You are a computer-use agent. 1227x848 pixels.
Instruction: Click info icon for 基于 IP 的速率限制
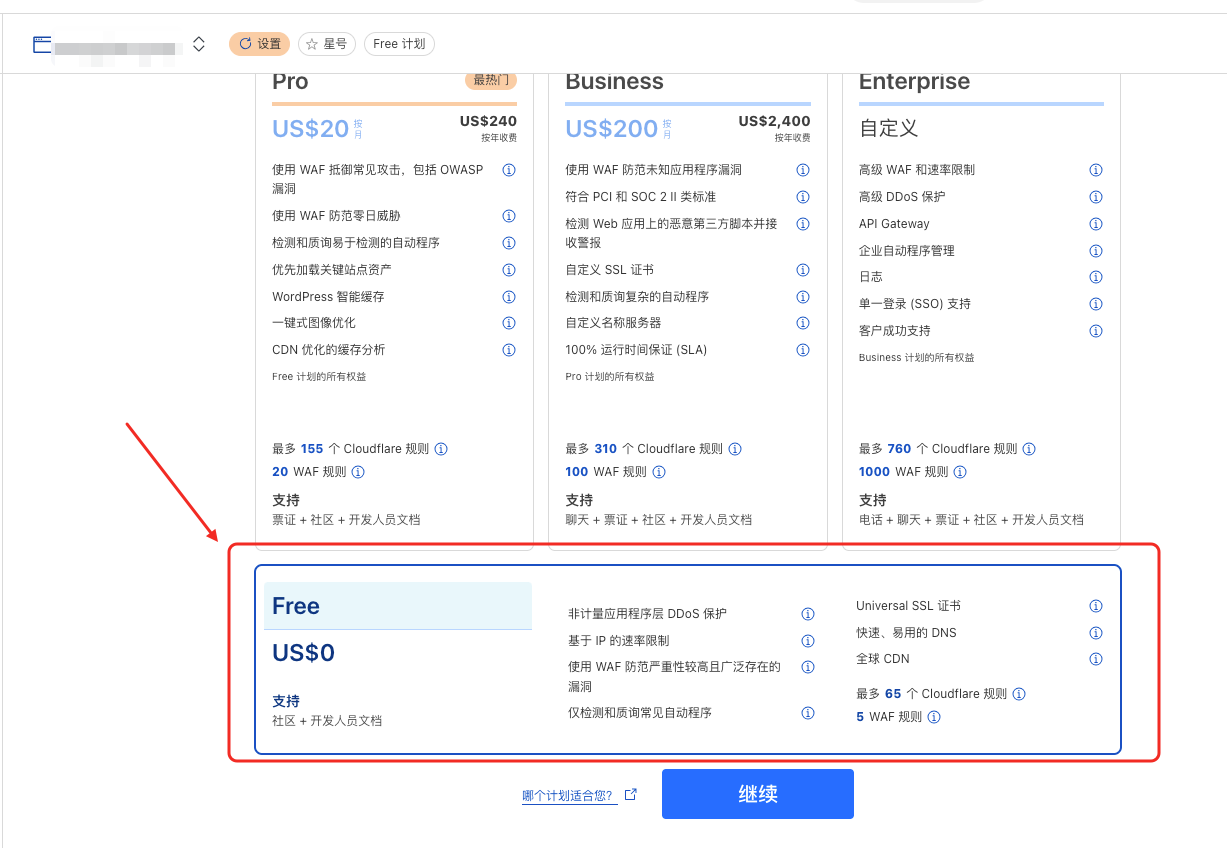coord(808,641)
